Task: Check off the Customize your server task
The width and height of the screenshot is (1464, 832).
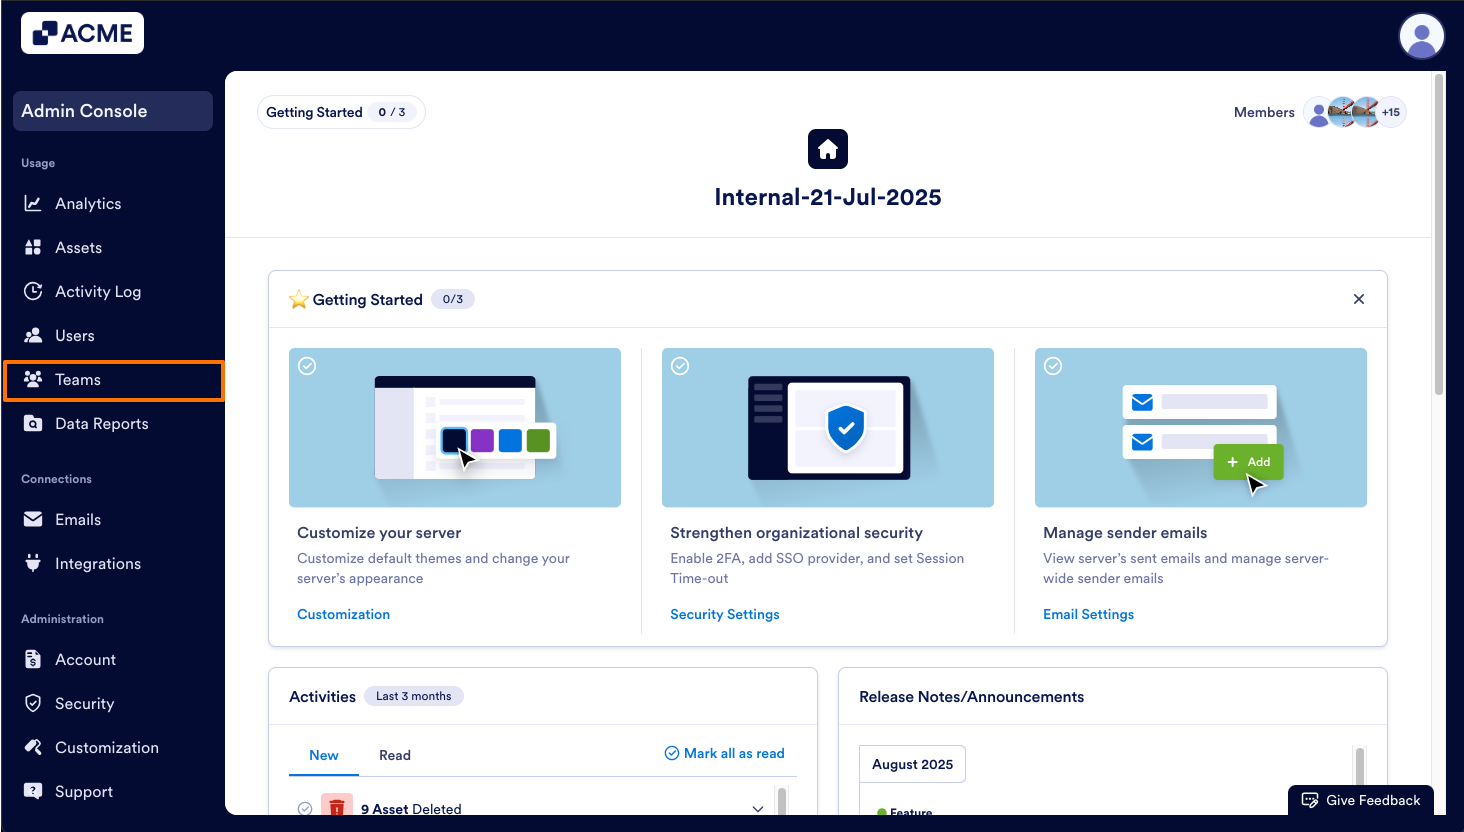Action: point(307,366)
